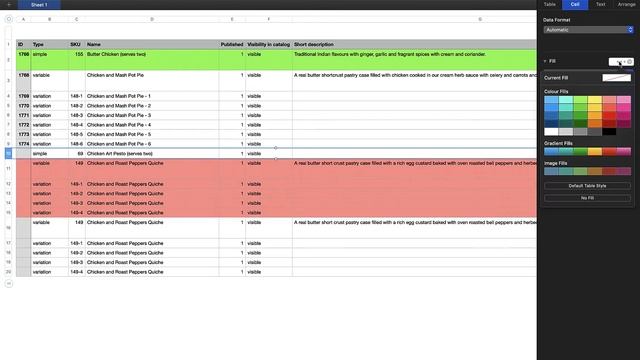Collapse the Fill section disclosure triangle
This screenshot has width=640, height=360.
coord(545,61)
